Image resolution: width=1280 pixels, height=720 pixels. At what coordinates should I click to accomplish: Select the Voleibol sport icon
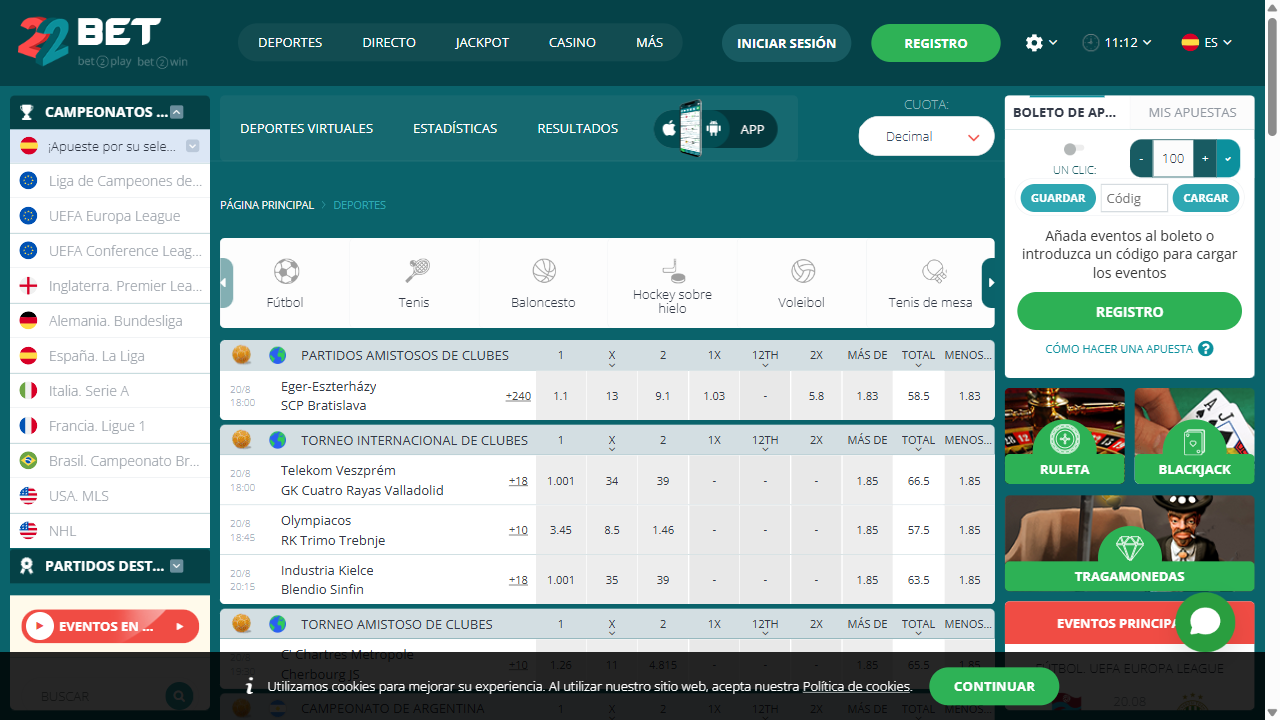tap(802, 271)
